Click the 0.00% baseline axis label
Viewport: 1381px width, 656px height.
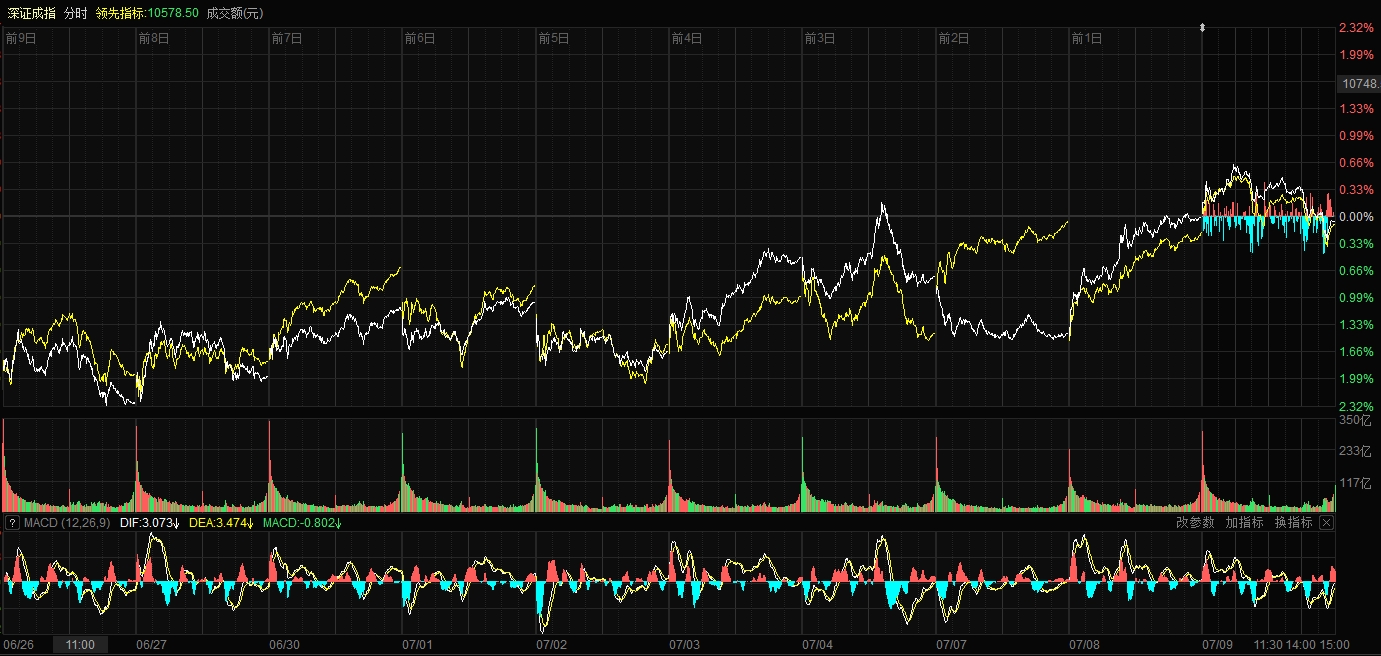tap(1356, 216)
